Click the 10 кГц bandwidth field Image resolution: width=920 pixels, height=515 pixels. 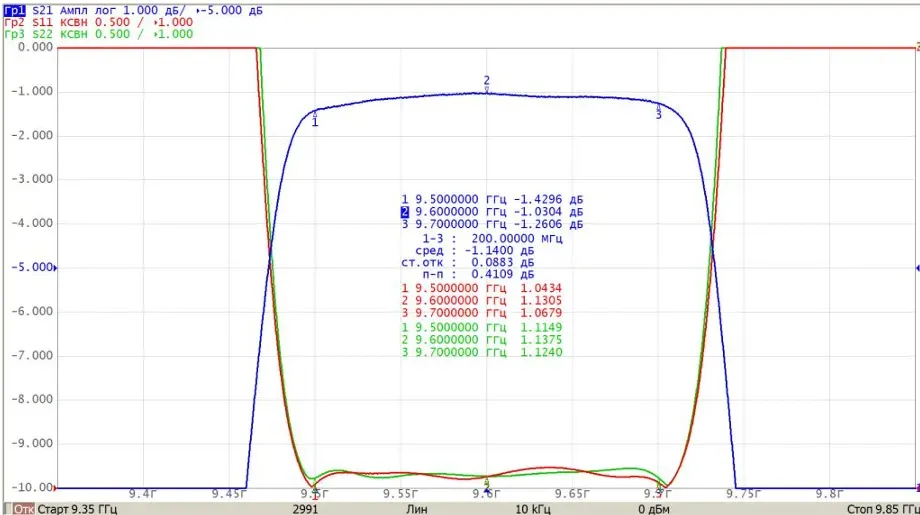click(533, 509)
